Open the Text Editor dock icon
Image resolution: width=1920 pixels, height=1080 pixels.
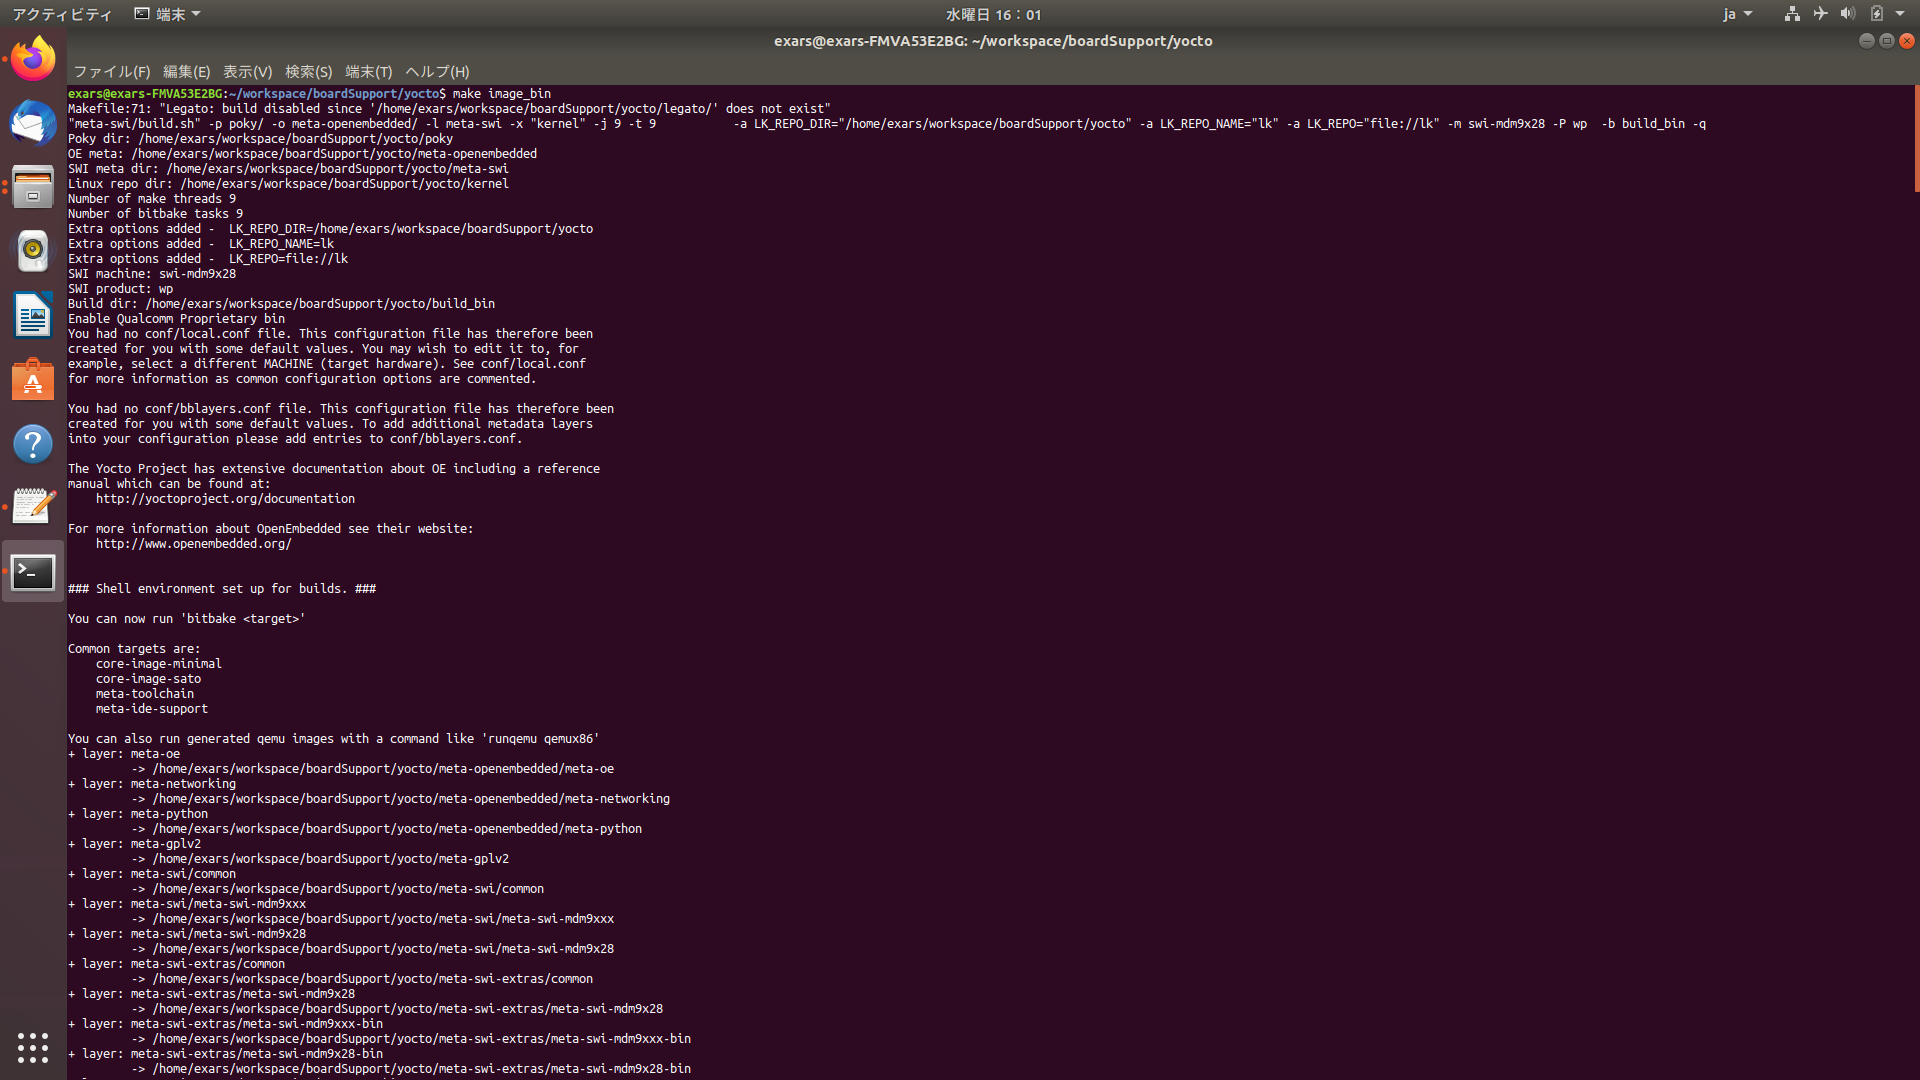(x=33, y=507)
